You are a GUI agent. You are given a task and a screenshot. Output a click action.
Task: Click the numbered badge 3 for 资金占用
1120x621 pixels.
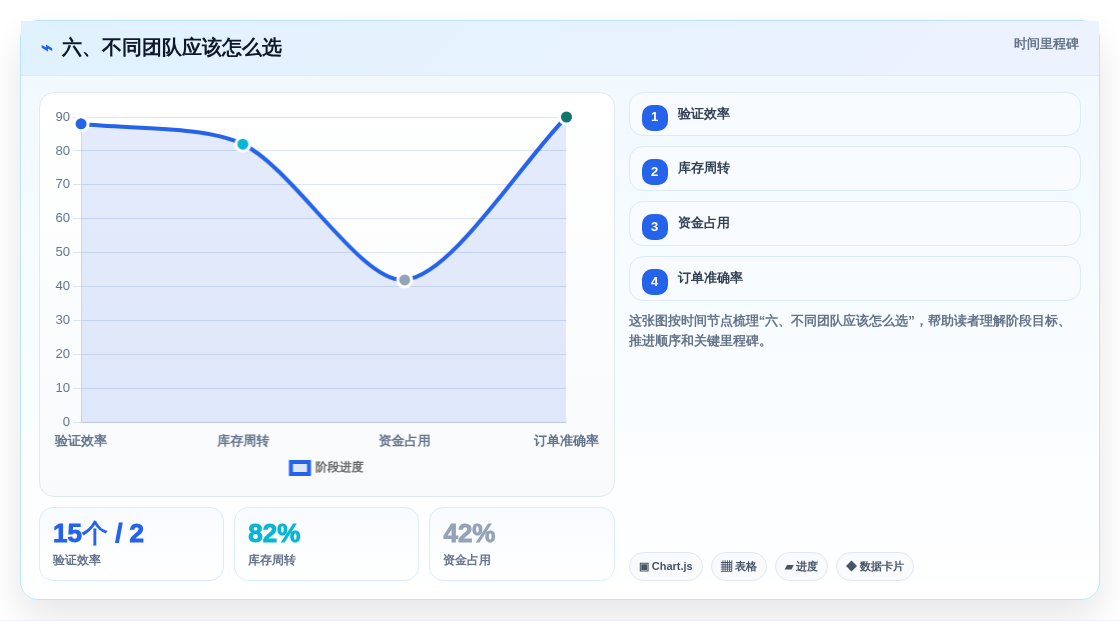pos(654,227)
